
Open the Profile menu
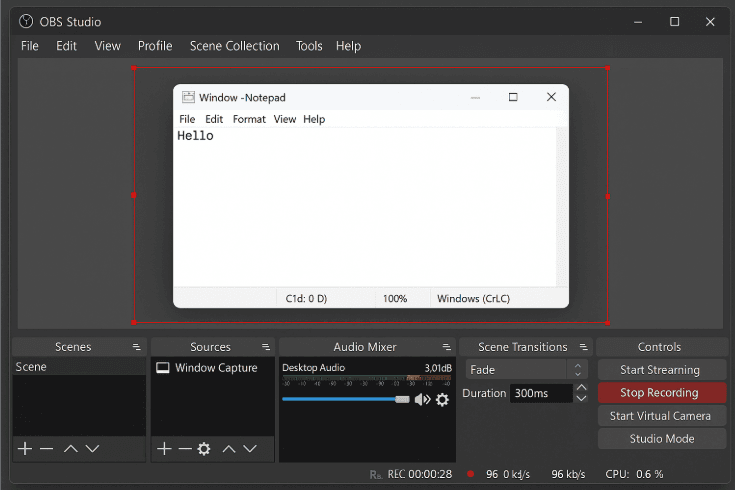pyautogui.click(x=155, y=46)
